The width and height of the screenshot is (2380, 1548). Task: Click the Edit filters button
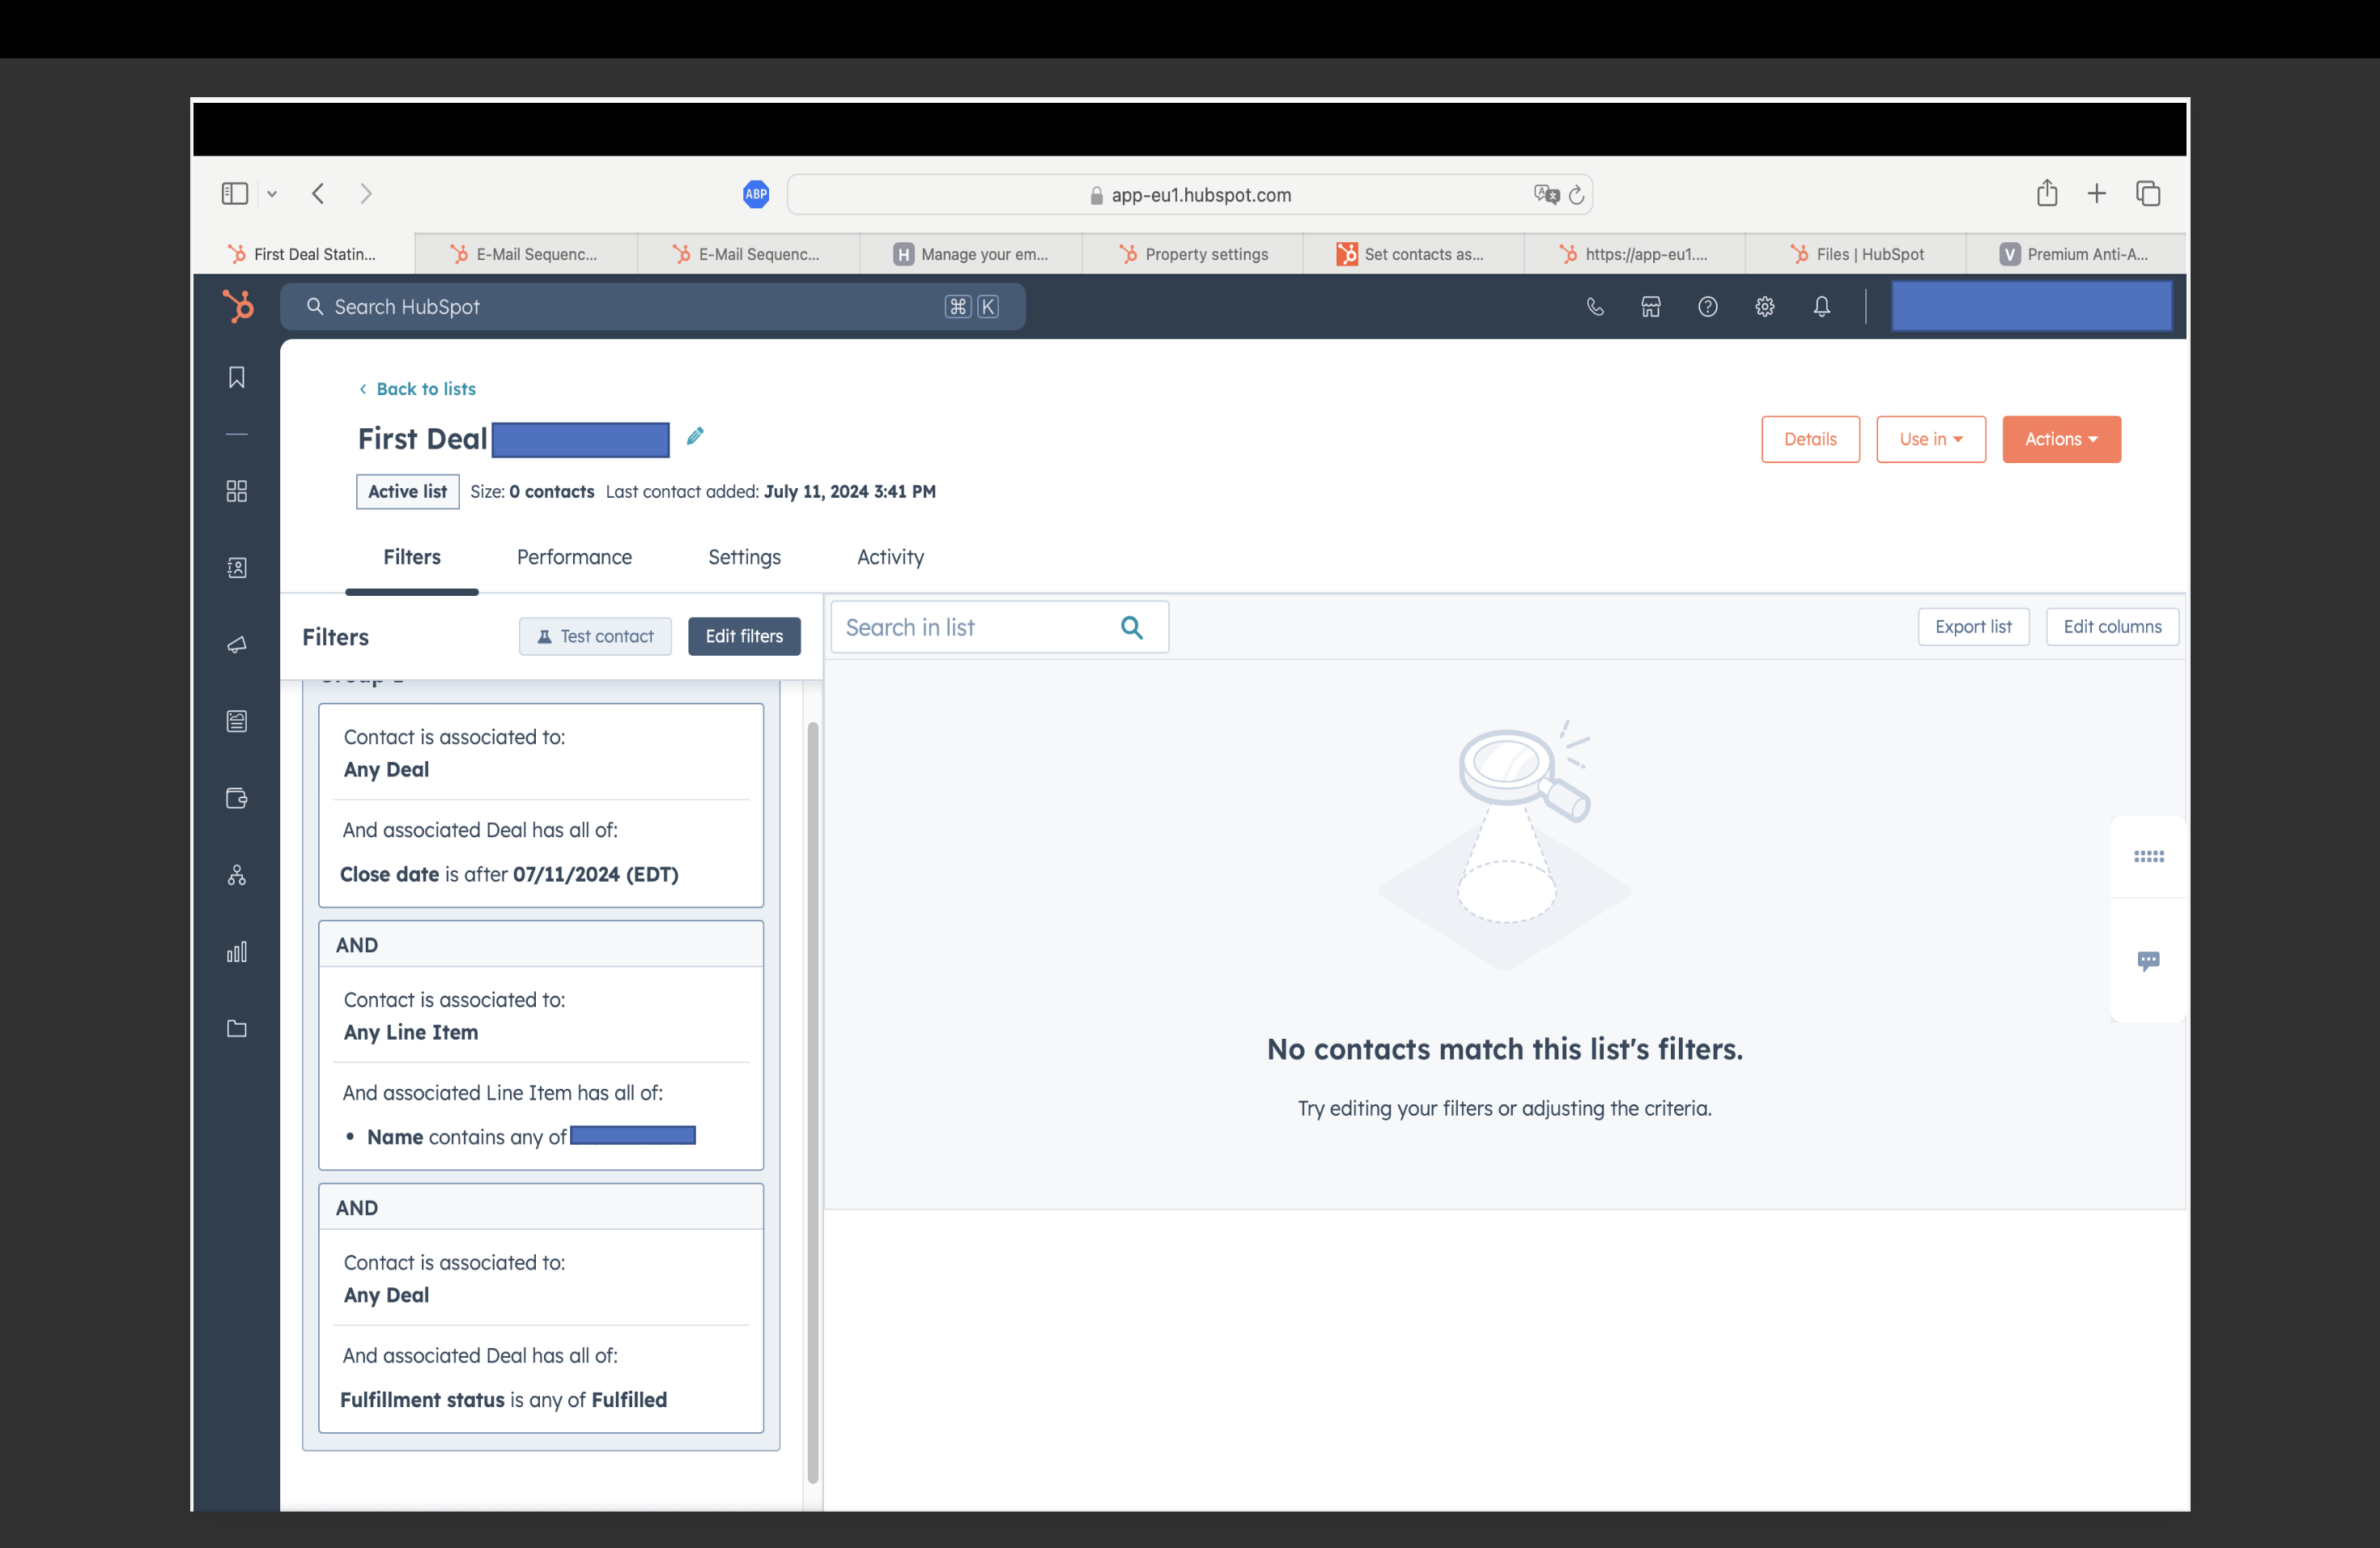[744, 636]
